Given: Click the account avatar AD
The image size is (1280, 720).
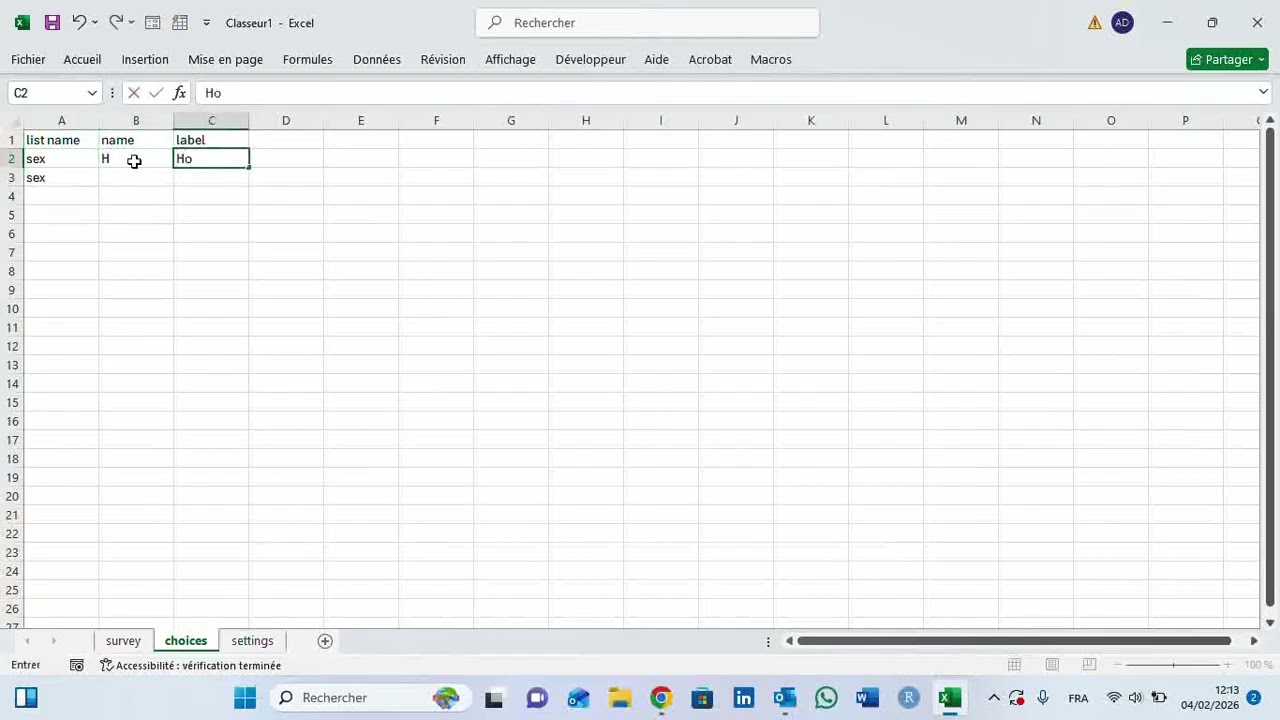Looking at the screenshot, I should coord(1122,22).
